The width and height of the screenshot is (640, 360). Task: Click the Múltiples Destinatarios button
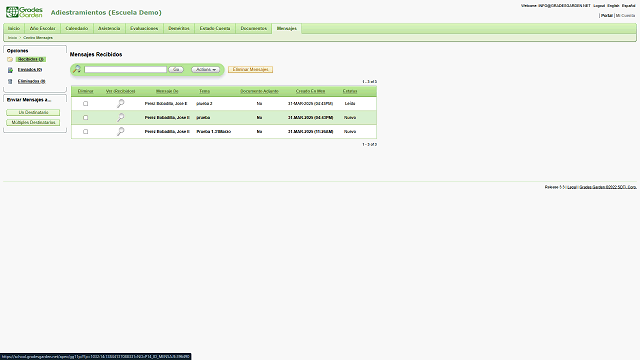33,122
